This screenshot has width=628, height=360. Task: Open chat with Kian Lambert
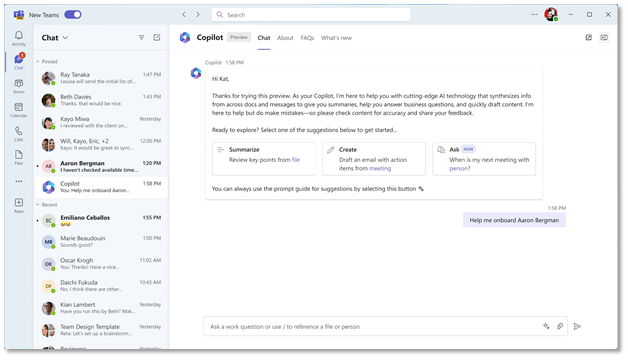pos(101,308)
